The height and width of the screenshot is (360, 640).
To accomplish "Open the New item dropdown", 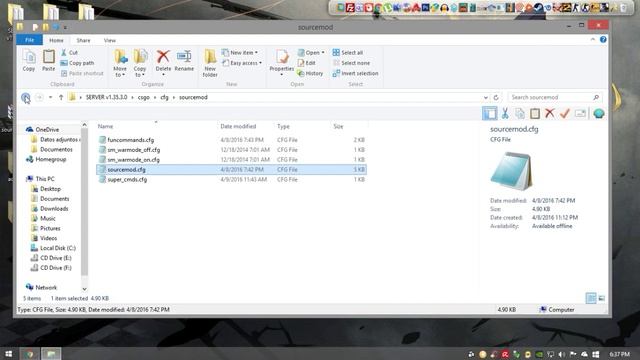I will pyautogui.click(x=240, y=53).
